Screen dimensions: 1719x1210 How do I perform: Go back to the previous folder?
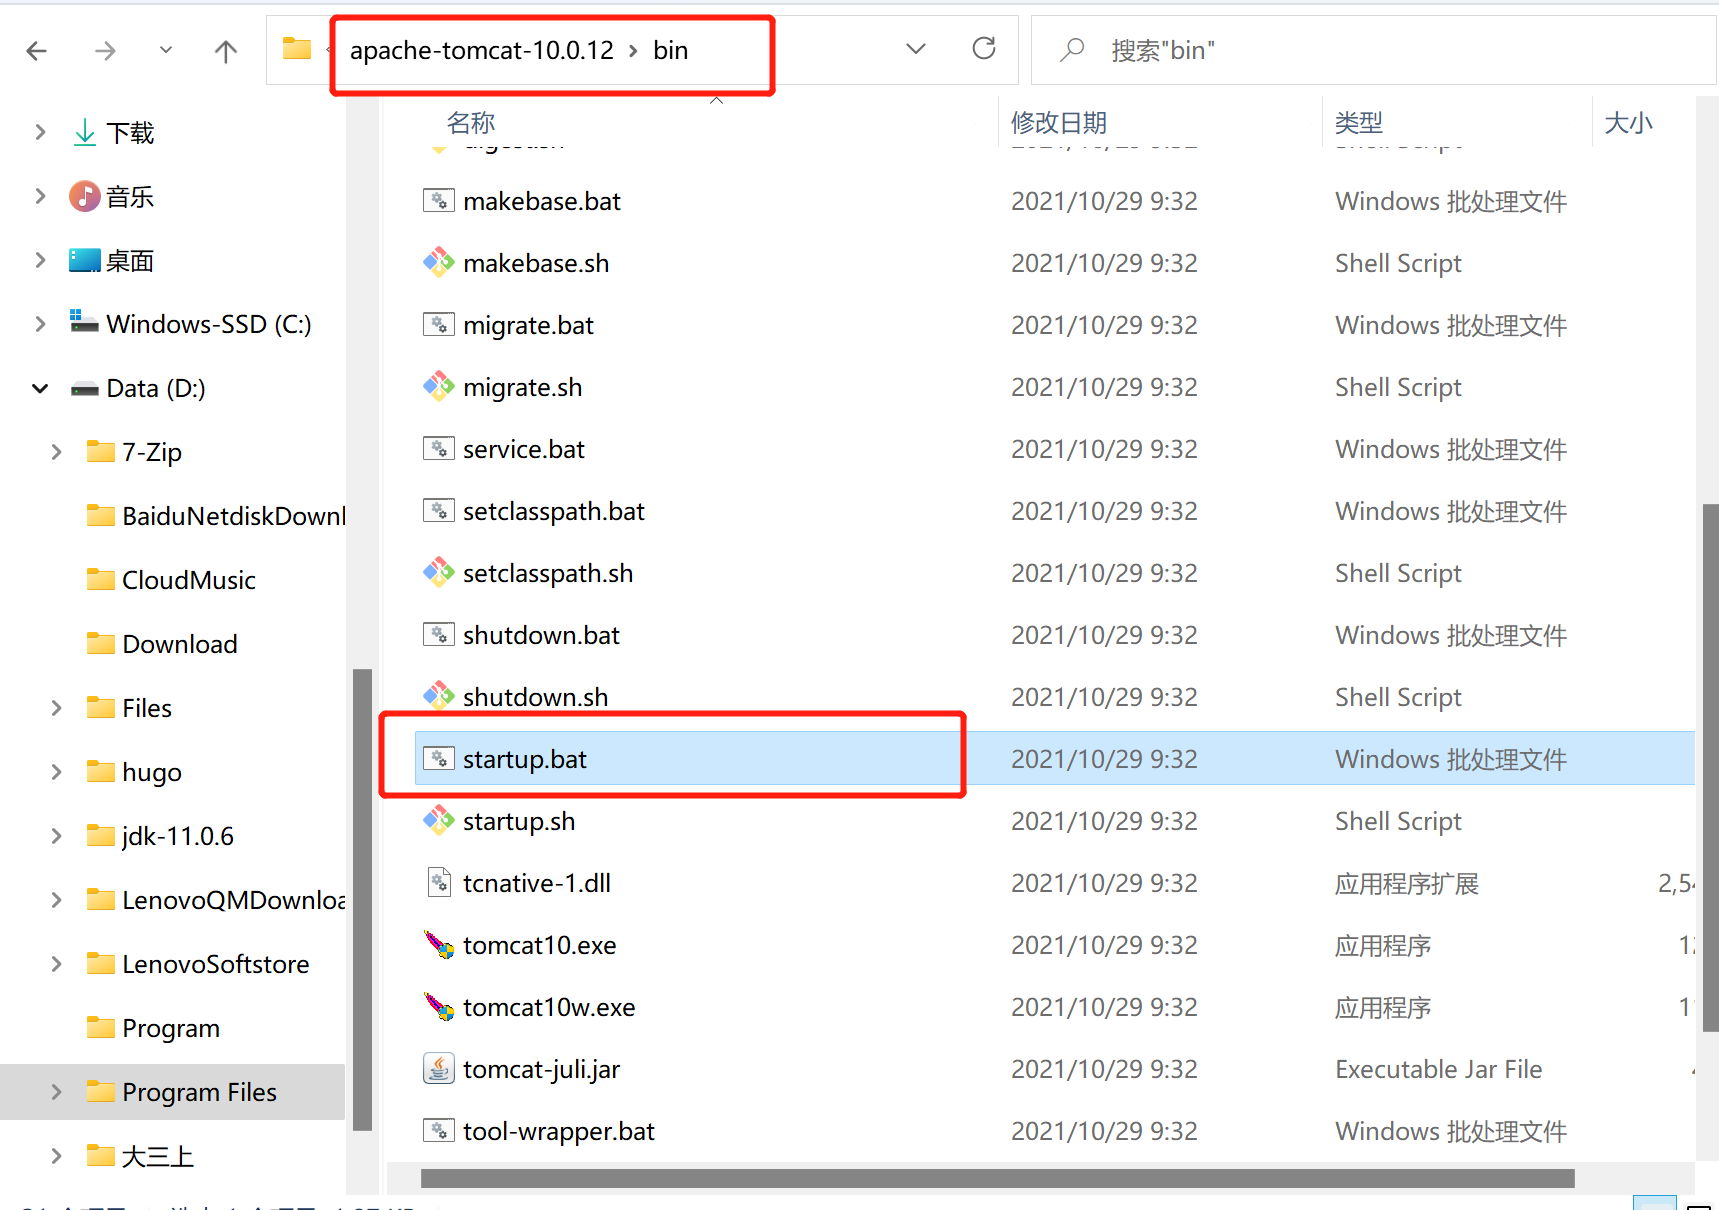(x=37, y=51)
